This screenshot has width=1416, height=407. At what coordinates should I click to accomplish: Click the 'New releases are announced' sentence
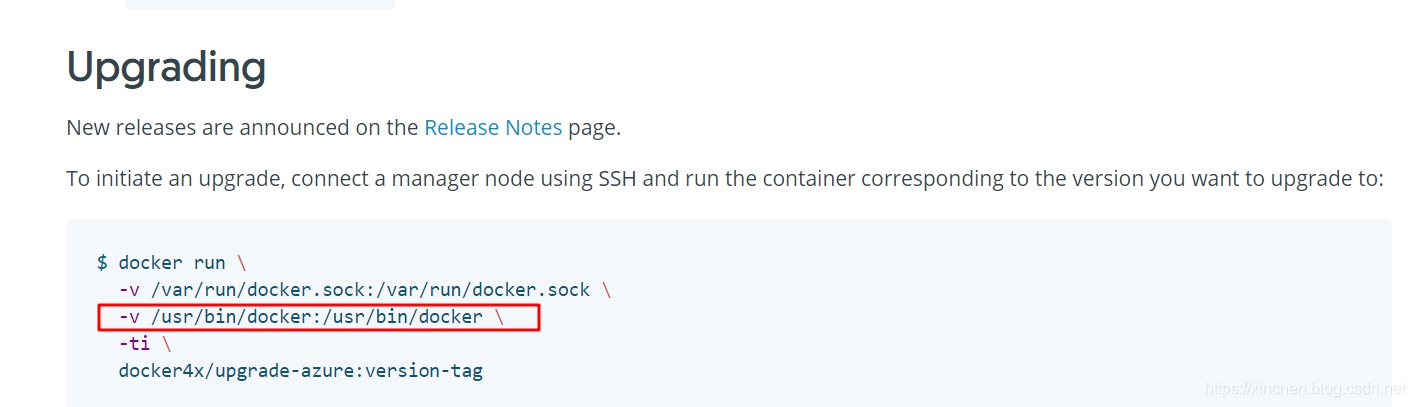click(343, 127)
